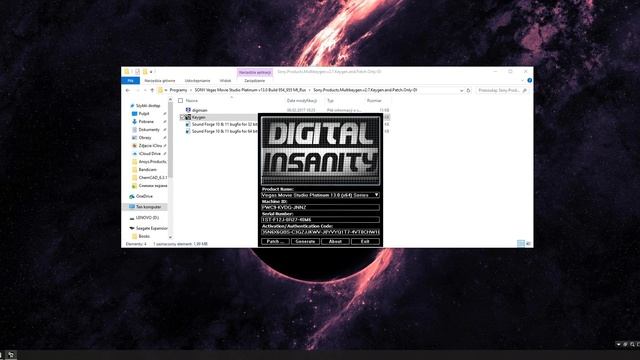
Task: Open the Product Name dropdown in keygen
Action: [376, 195]
